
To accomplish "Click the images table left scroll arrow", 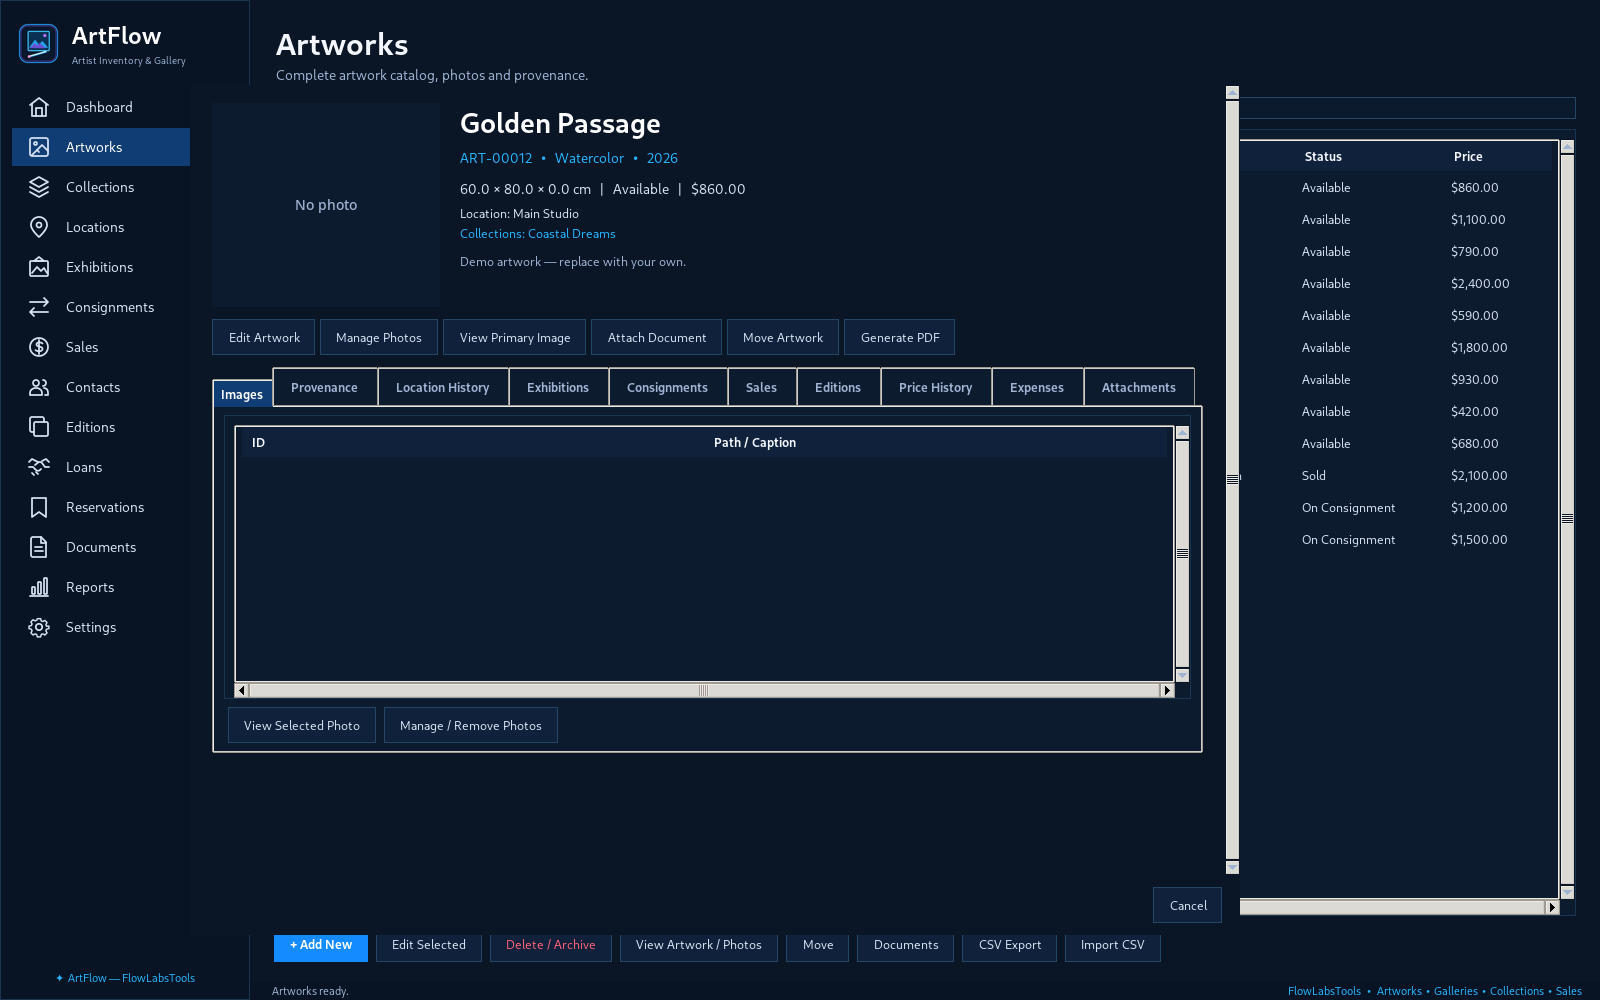I will (241, 690).
